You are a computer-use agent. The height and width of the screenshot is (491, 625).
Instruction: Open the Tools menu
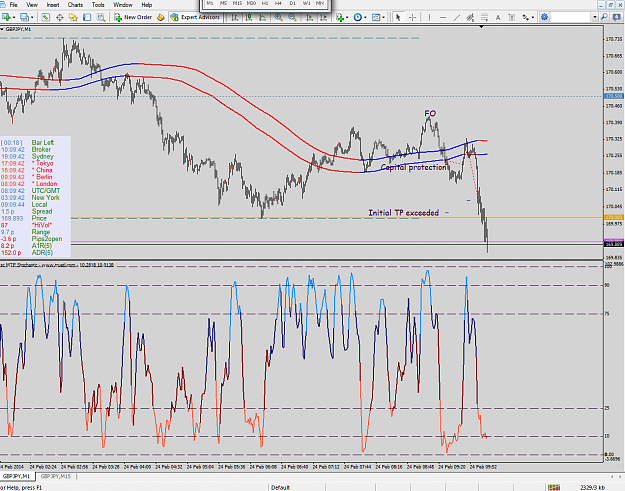click(98, 5)
